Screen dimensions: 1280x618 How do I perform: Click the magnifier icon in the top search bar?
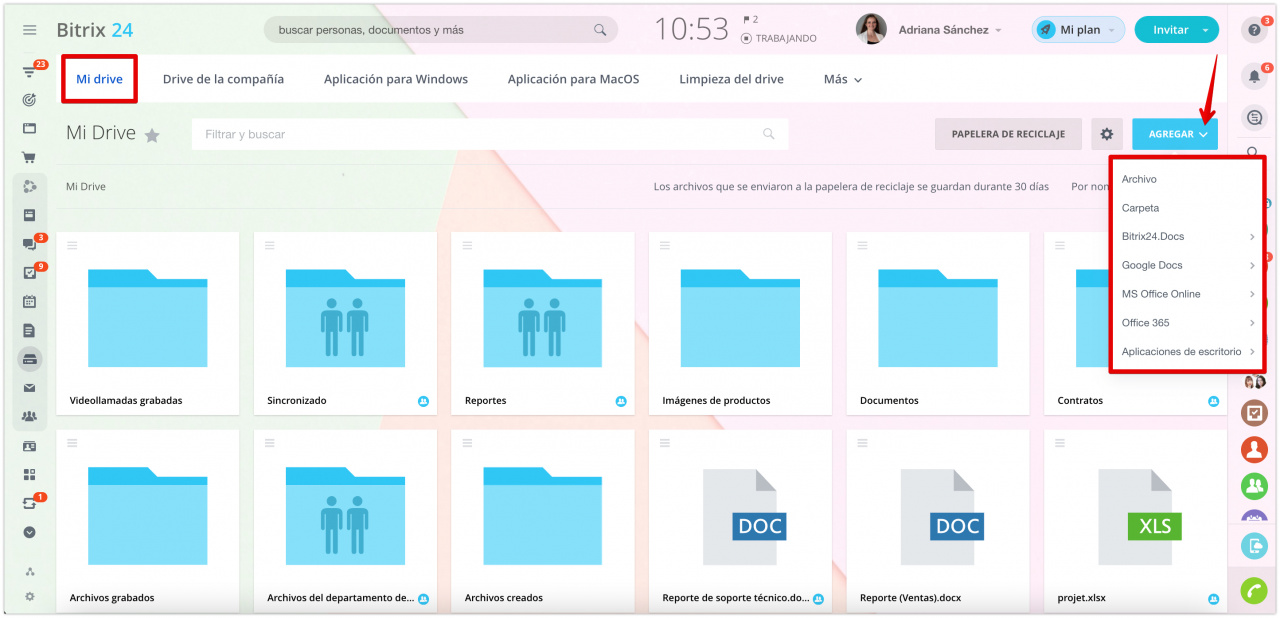[x=600, y=30]
